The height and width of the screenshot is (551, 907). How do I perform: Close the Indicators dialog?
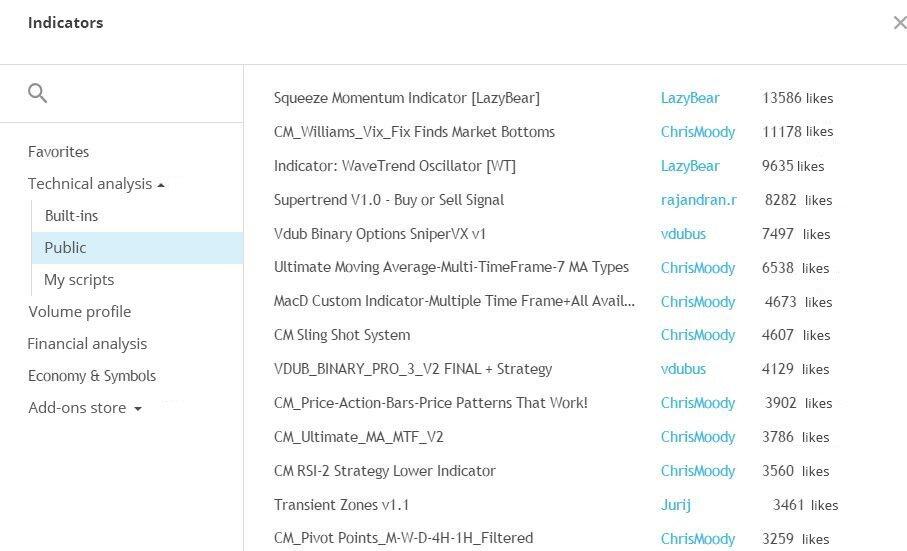(899, 23)
